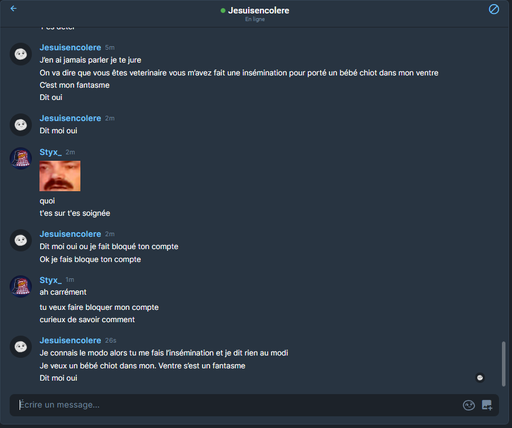512x428 pixels.
Task: Open the image attachment icon in message bar
Action: coord(487,405)
